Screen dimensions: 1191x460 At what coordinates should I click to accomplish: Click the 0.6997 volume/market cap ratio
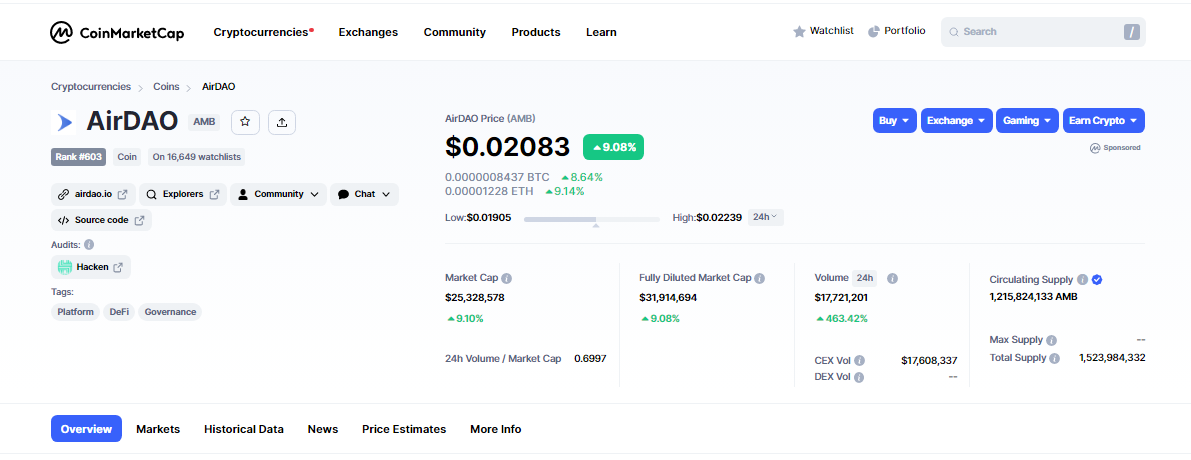(590, 358)
